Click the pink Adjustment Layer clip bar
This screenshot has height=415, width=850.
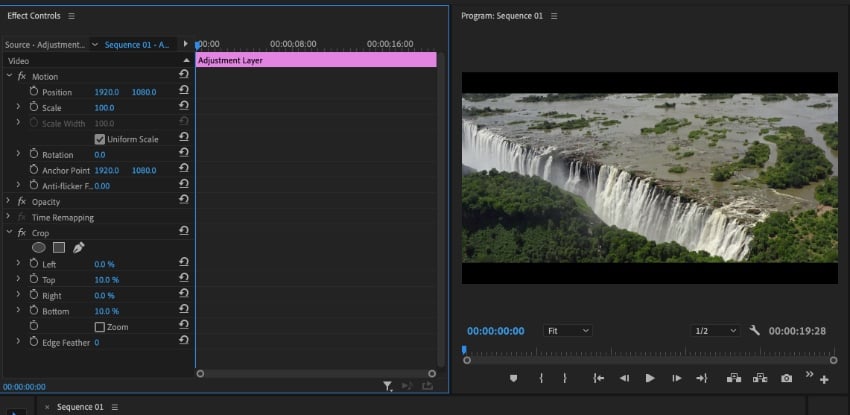click(316, 60)
